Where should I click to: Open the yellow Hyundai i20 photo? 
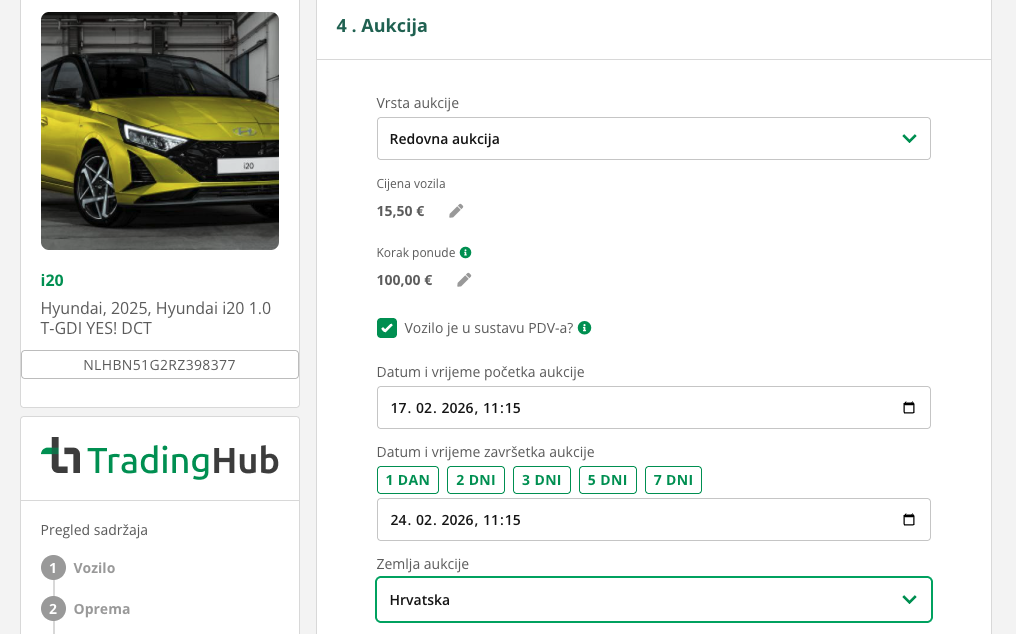click(x=160, y=131)
